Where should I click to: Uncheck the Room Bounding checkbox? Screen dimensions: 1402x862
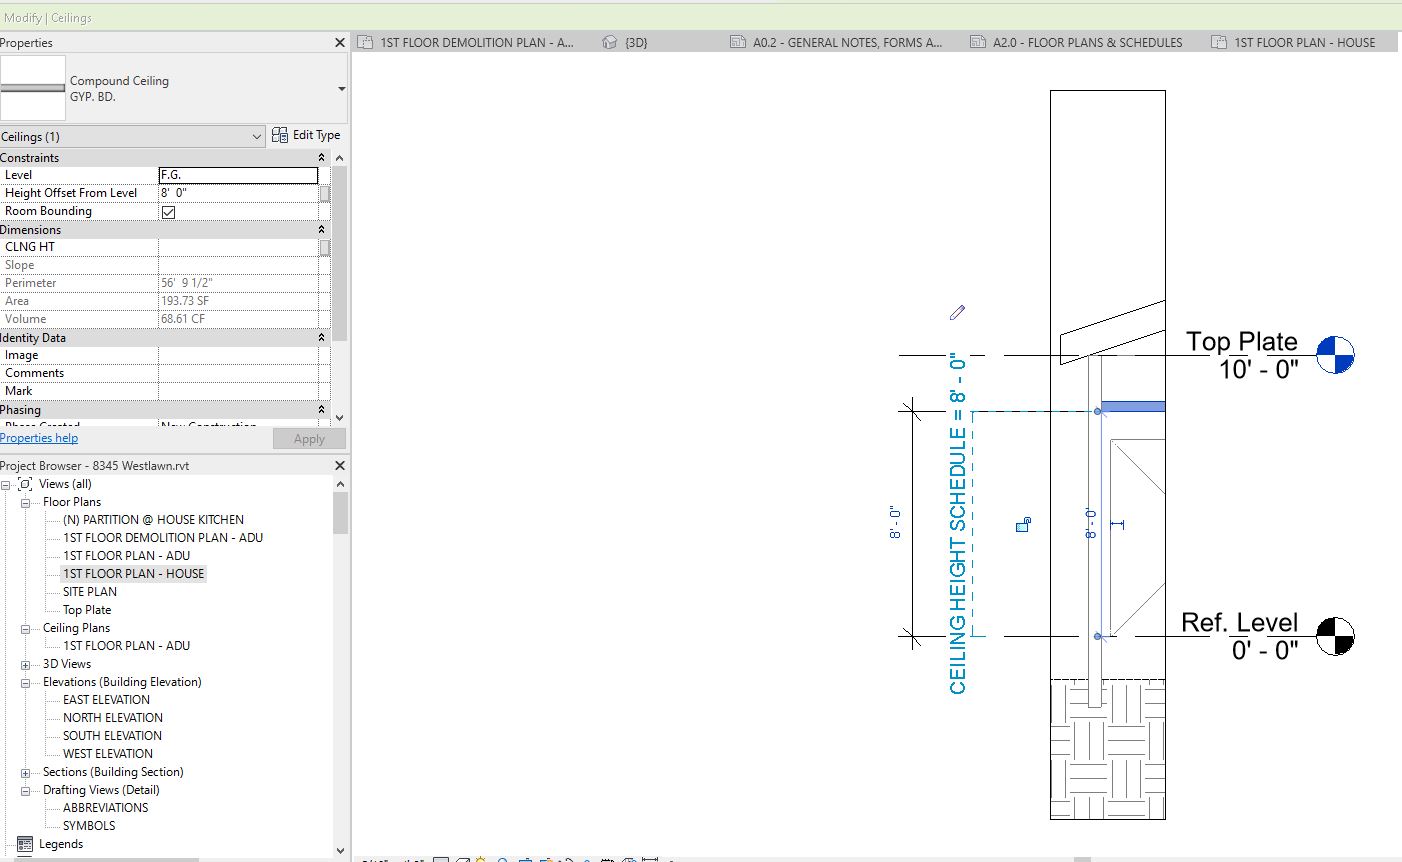point(168,212)
